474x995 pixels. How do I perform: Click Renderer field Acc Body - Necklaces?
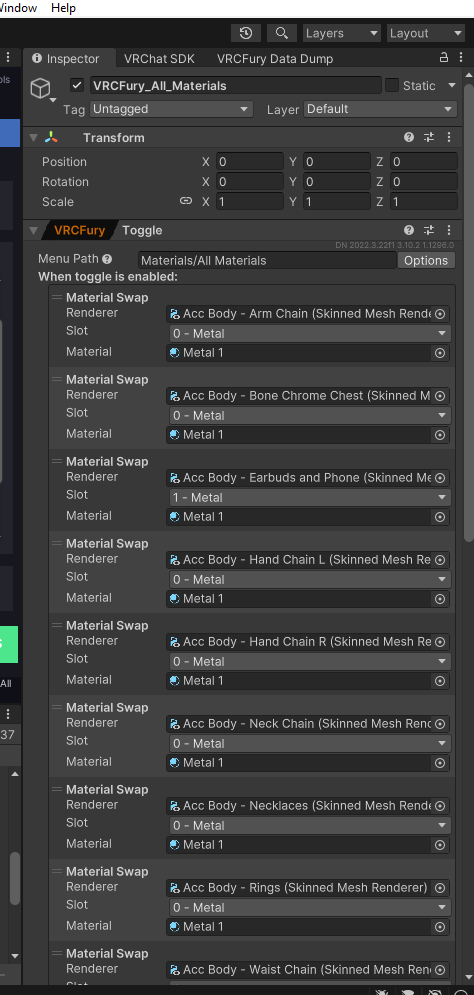308,805
